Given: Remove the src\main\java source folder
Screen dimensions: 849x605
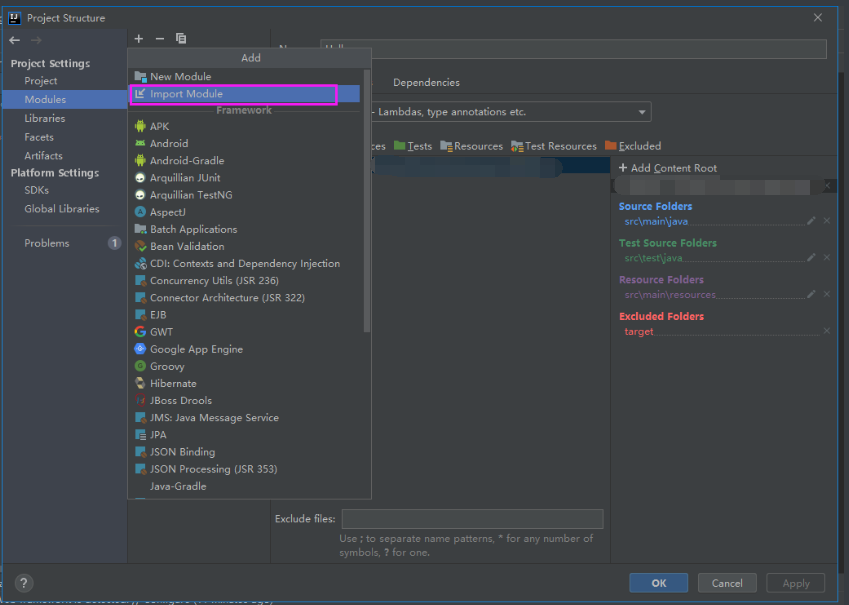Looking at the screenshot, I should point(827,220).
